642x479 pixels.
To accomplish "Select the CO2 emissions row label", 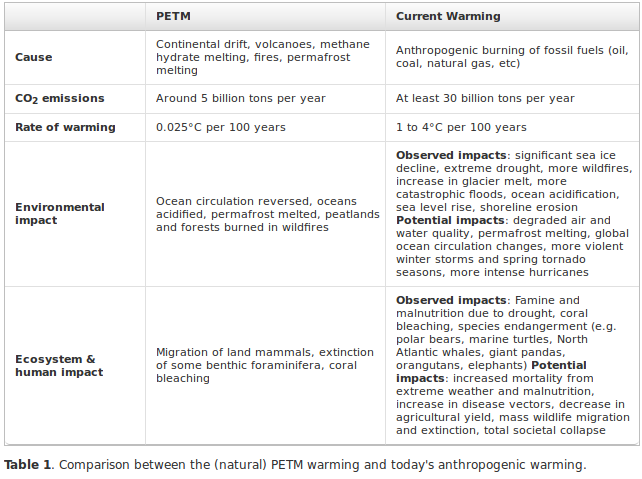I will coord(59,99).
